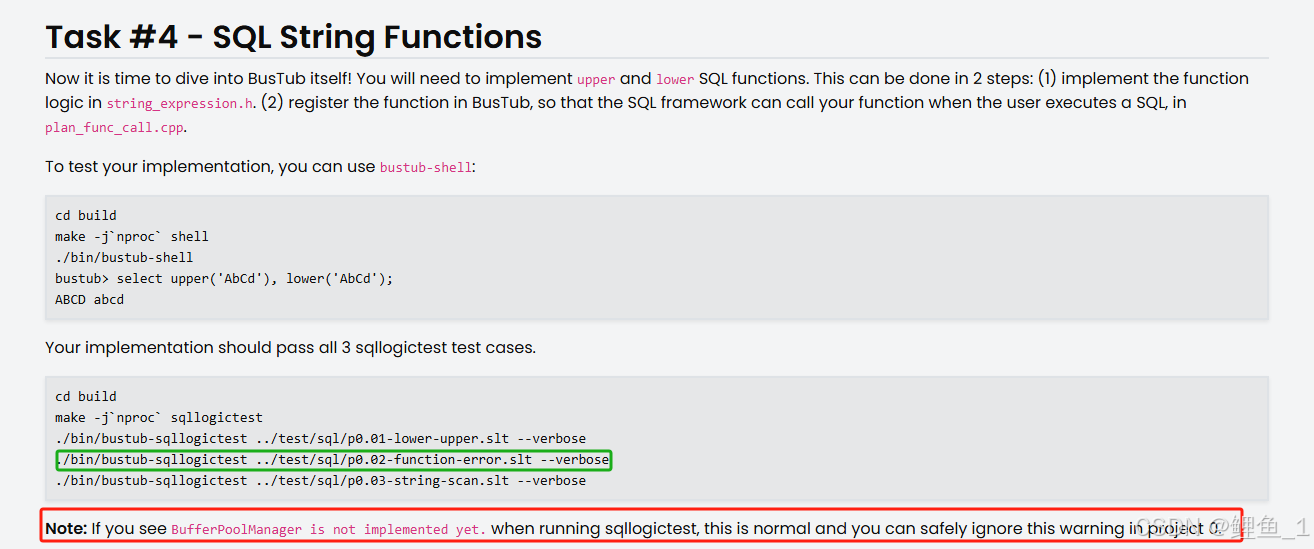Image resolution: width=1314 pixels, height=549 pixels.
Task: Click the plan_func_call.cpp code reference
Action: (115, 127)
